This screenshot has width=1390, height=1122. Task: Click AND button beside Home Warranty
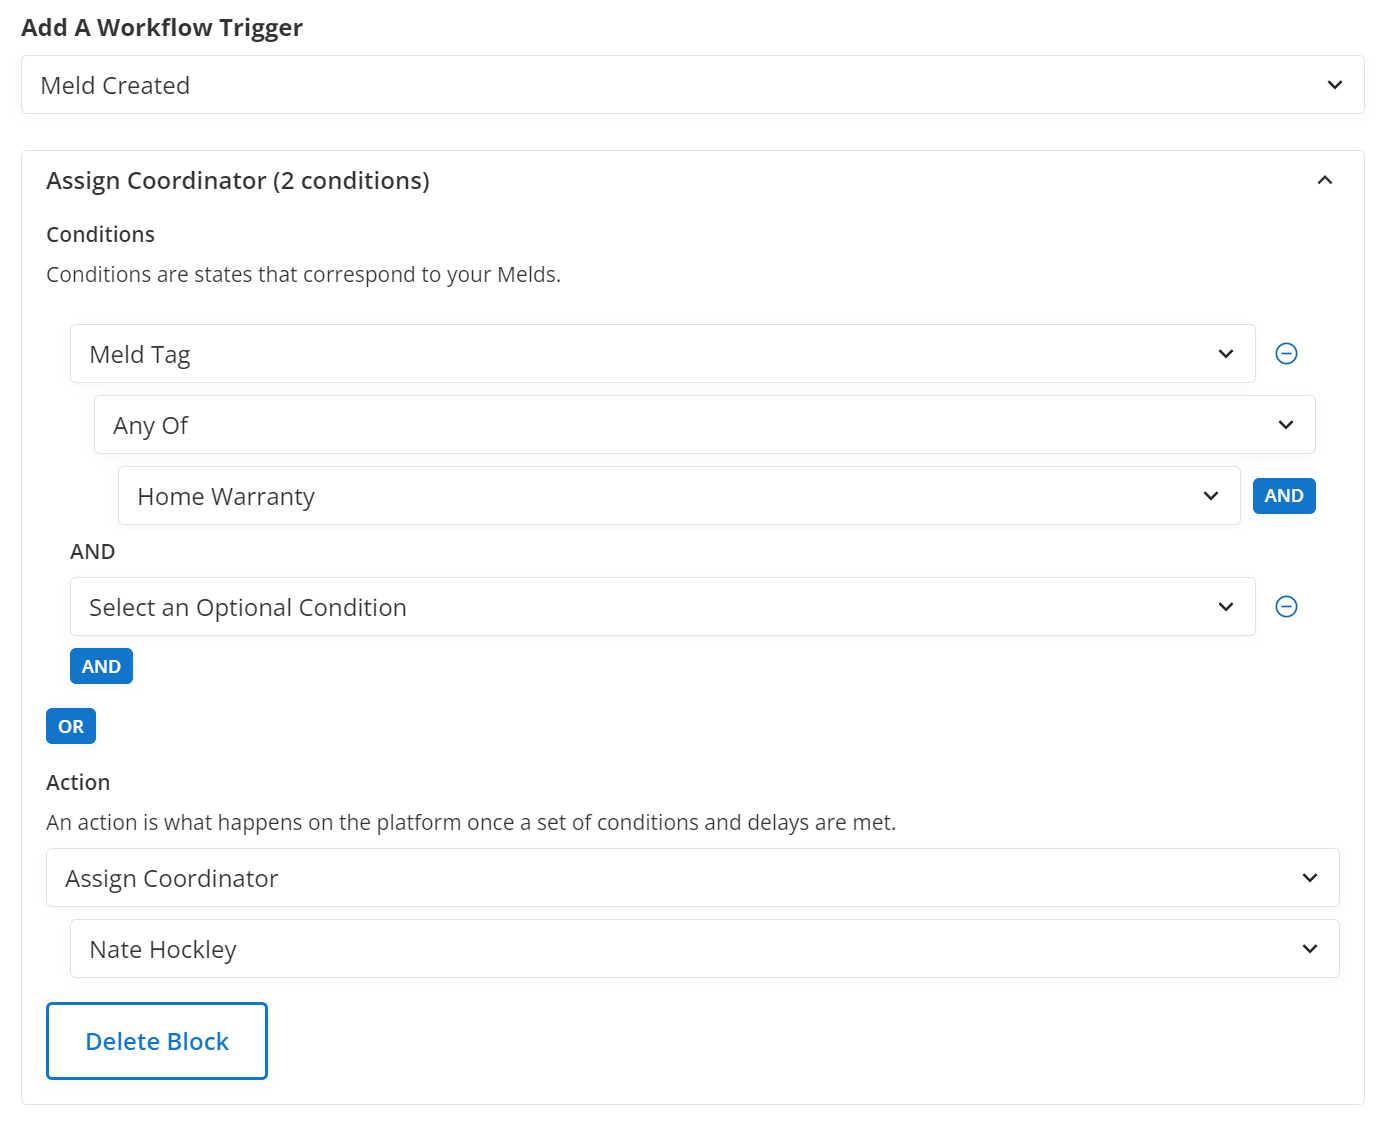pos(1284,496)
